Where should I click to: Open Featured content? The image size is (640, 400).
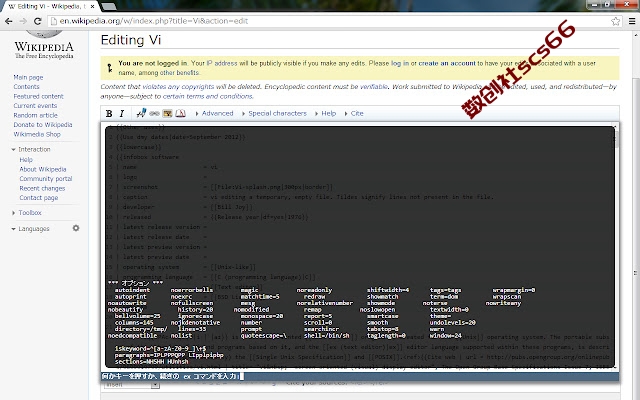click(x=38, y=96)
